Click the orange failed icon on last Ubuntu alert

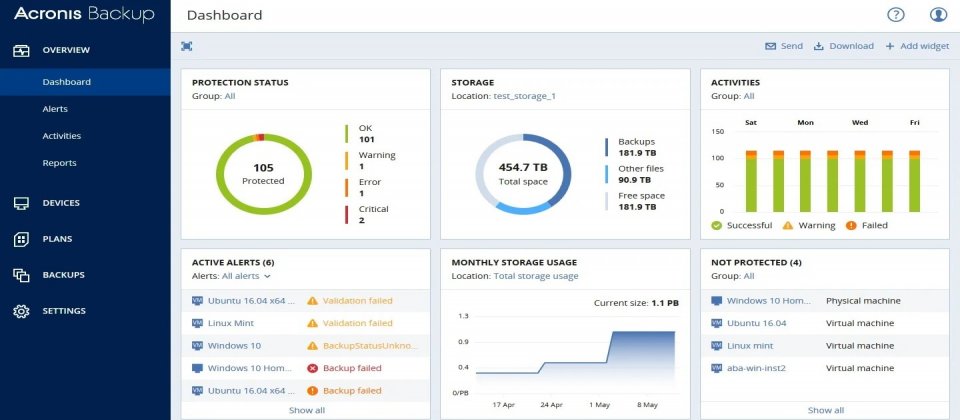pos(312,391)
